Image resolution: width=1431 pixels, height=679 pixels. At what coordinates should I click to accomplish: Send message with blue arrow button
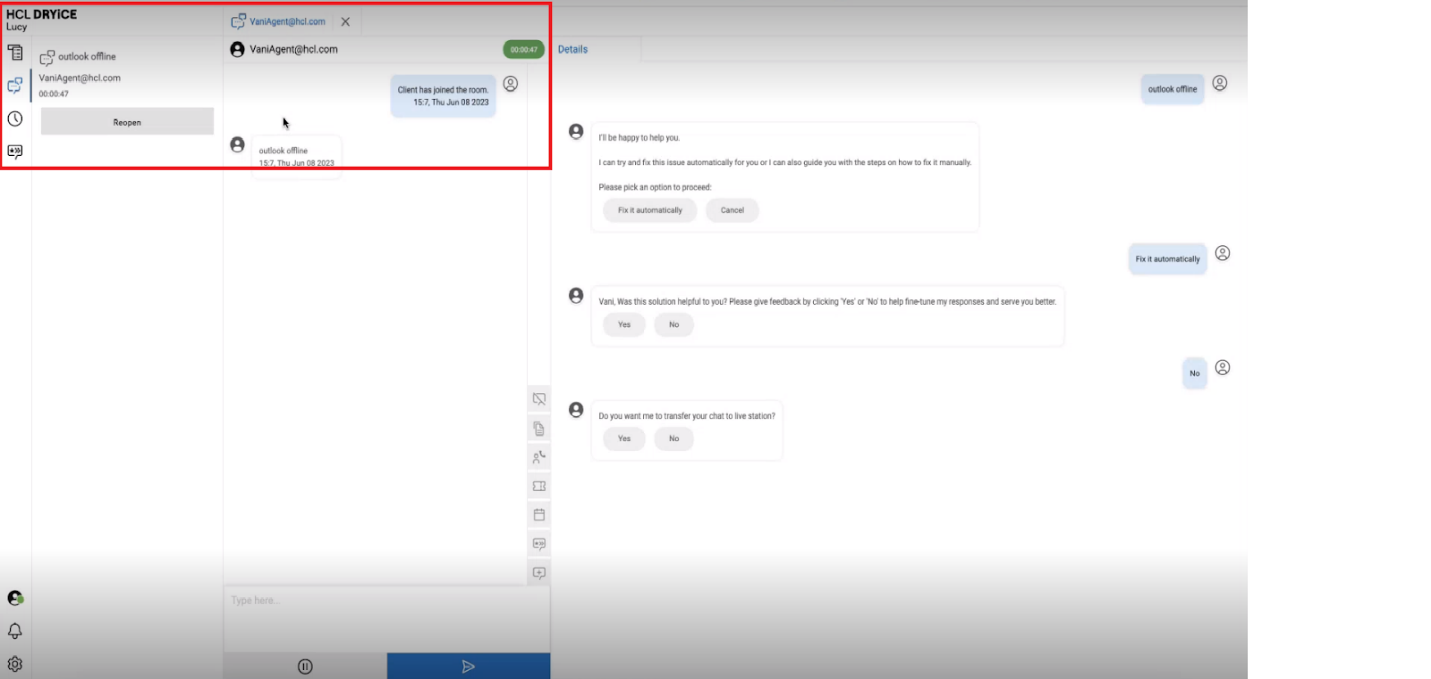[468, 666]
